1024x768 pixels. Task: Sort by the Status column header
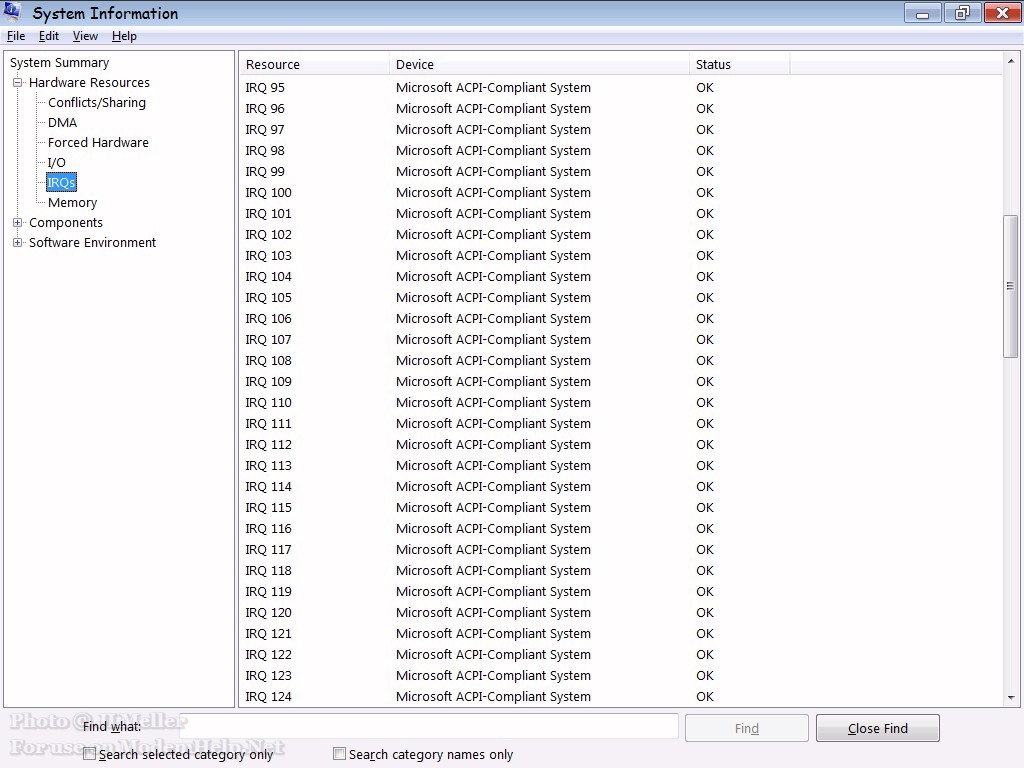tap(740, 64)
